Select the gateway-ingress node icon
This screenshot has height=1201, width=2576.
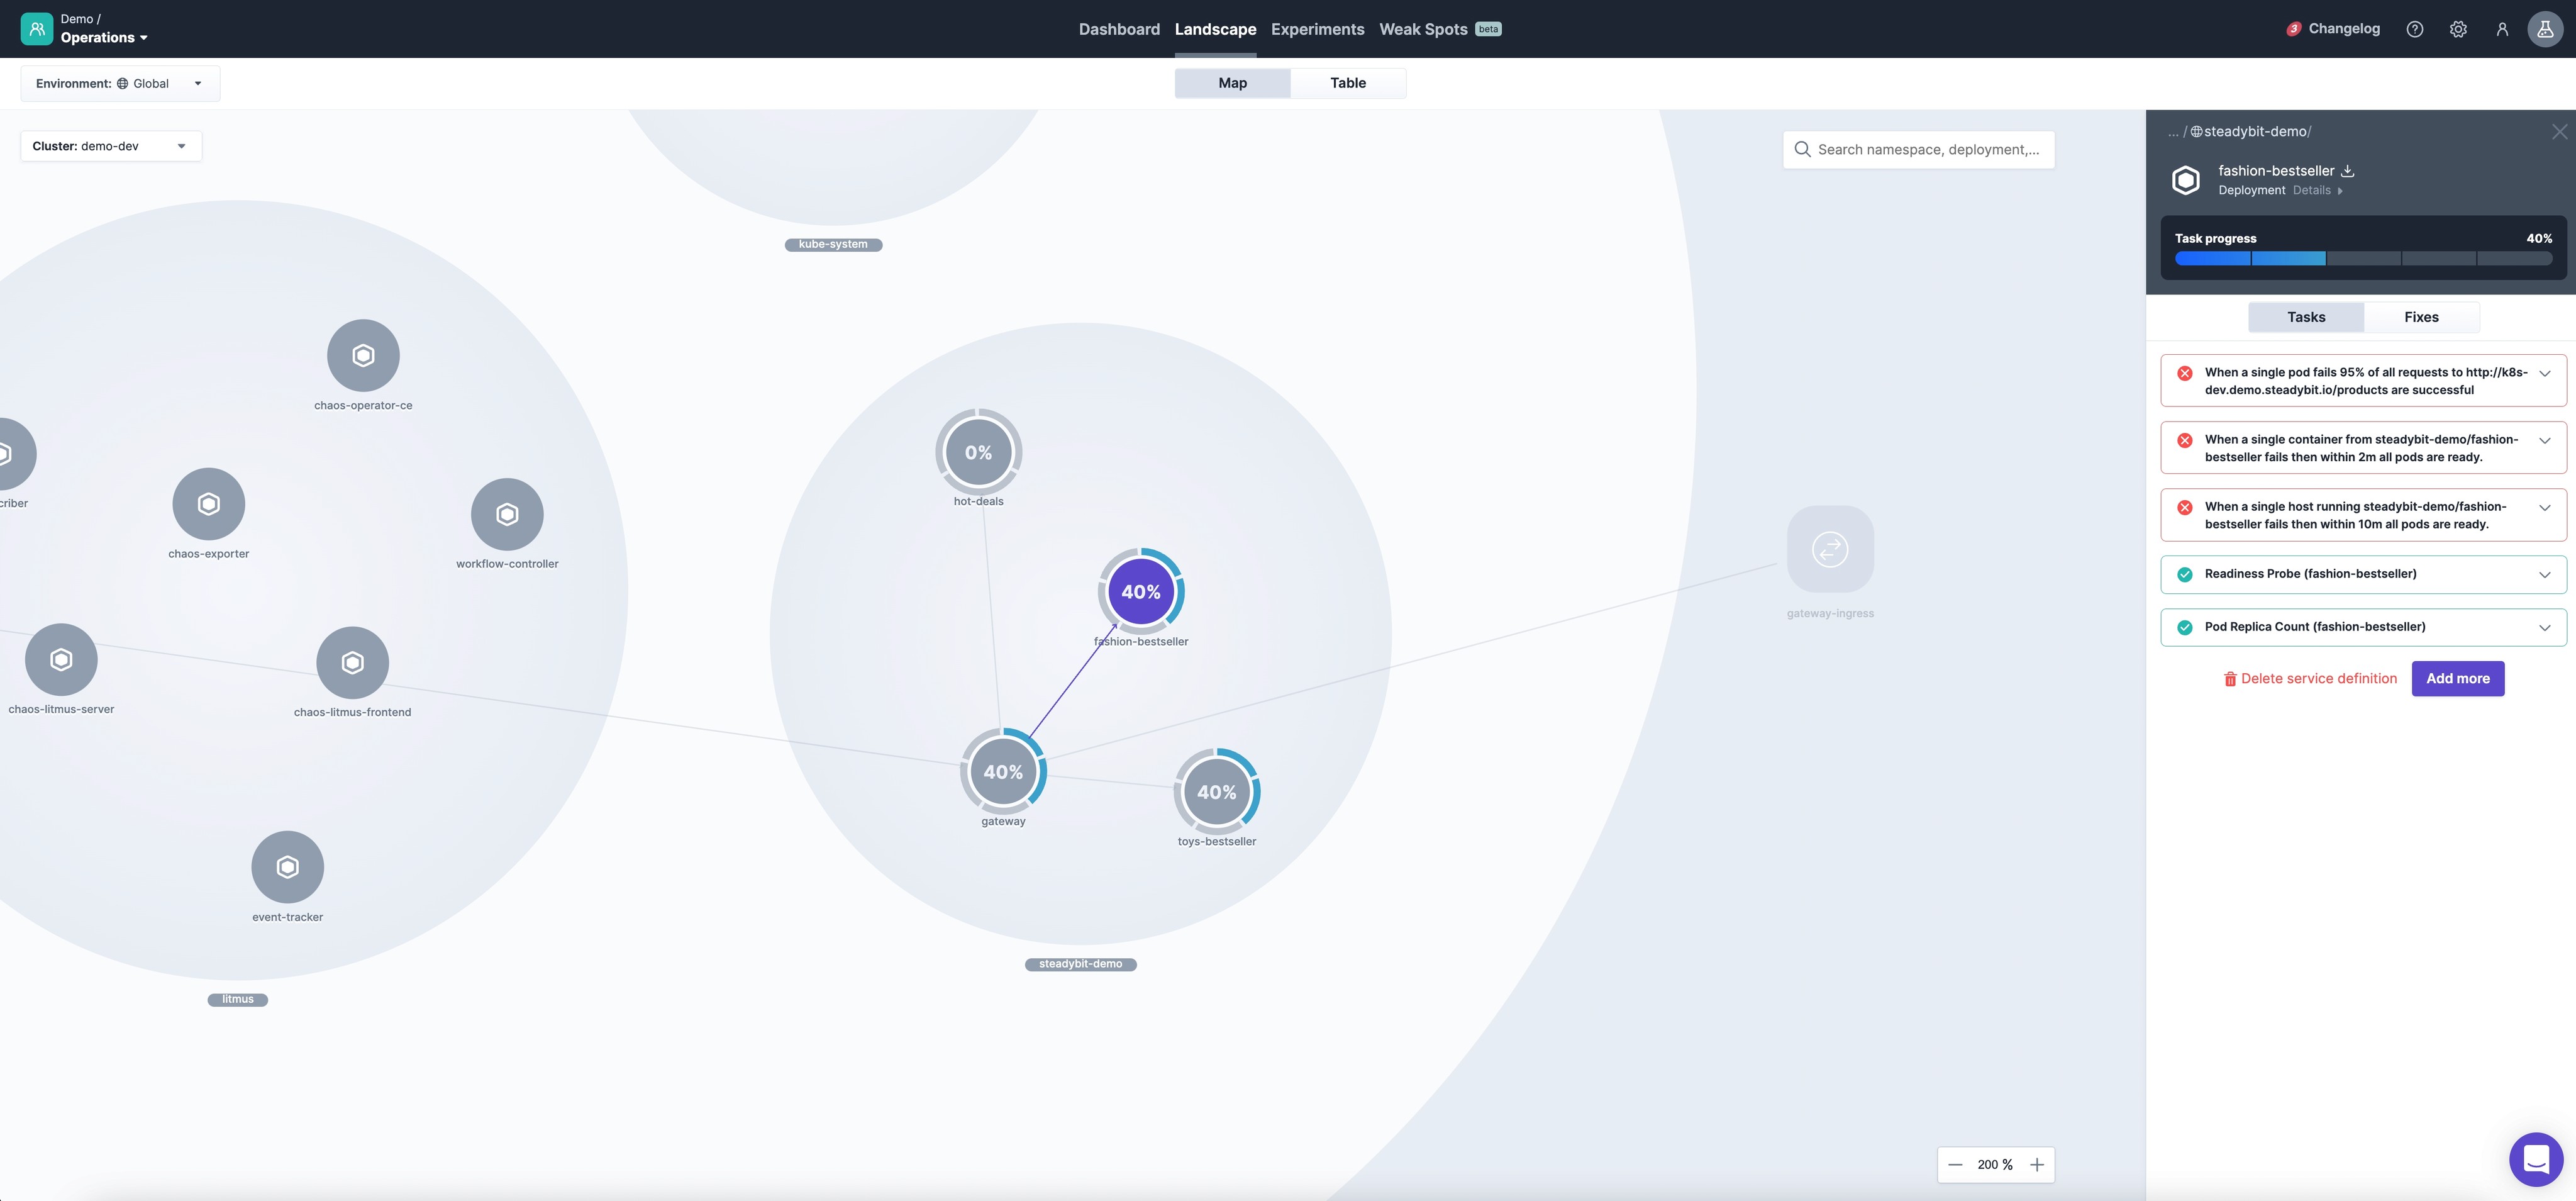click(1830, 549)
